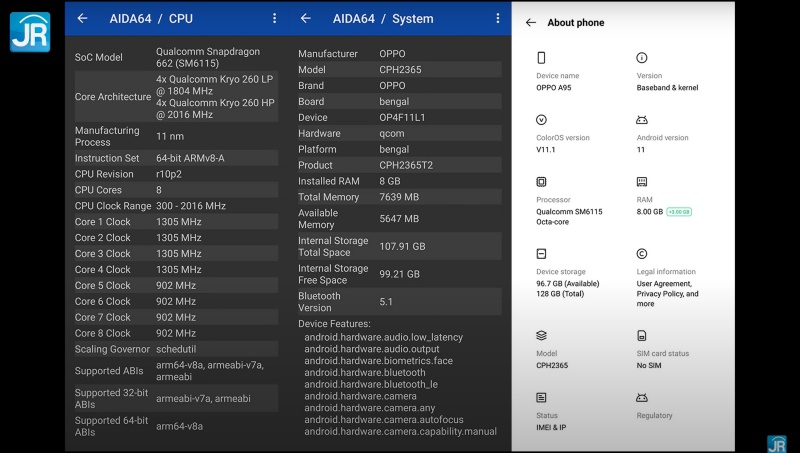Image resolution: width=800 pixels, height=453 pixels.
Task: Select the Bluetooth Version 5.1 value
Action: pyautogui.click(x=386, y=302)
